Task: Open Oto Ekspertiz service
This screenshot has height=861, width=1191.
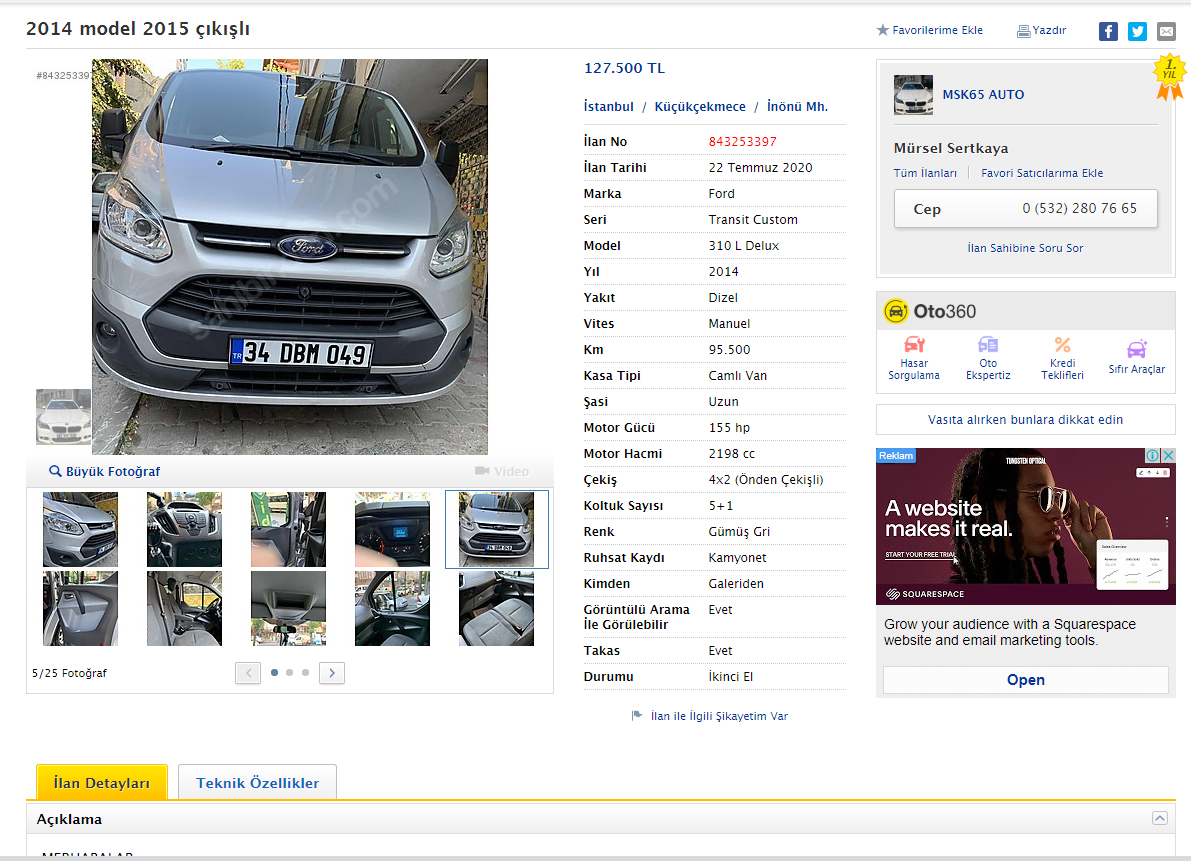Action: tap(988, 358)
